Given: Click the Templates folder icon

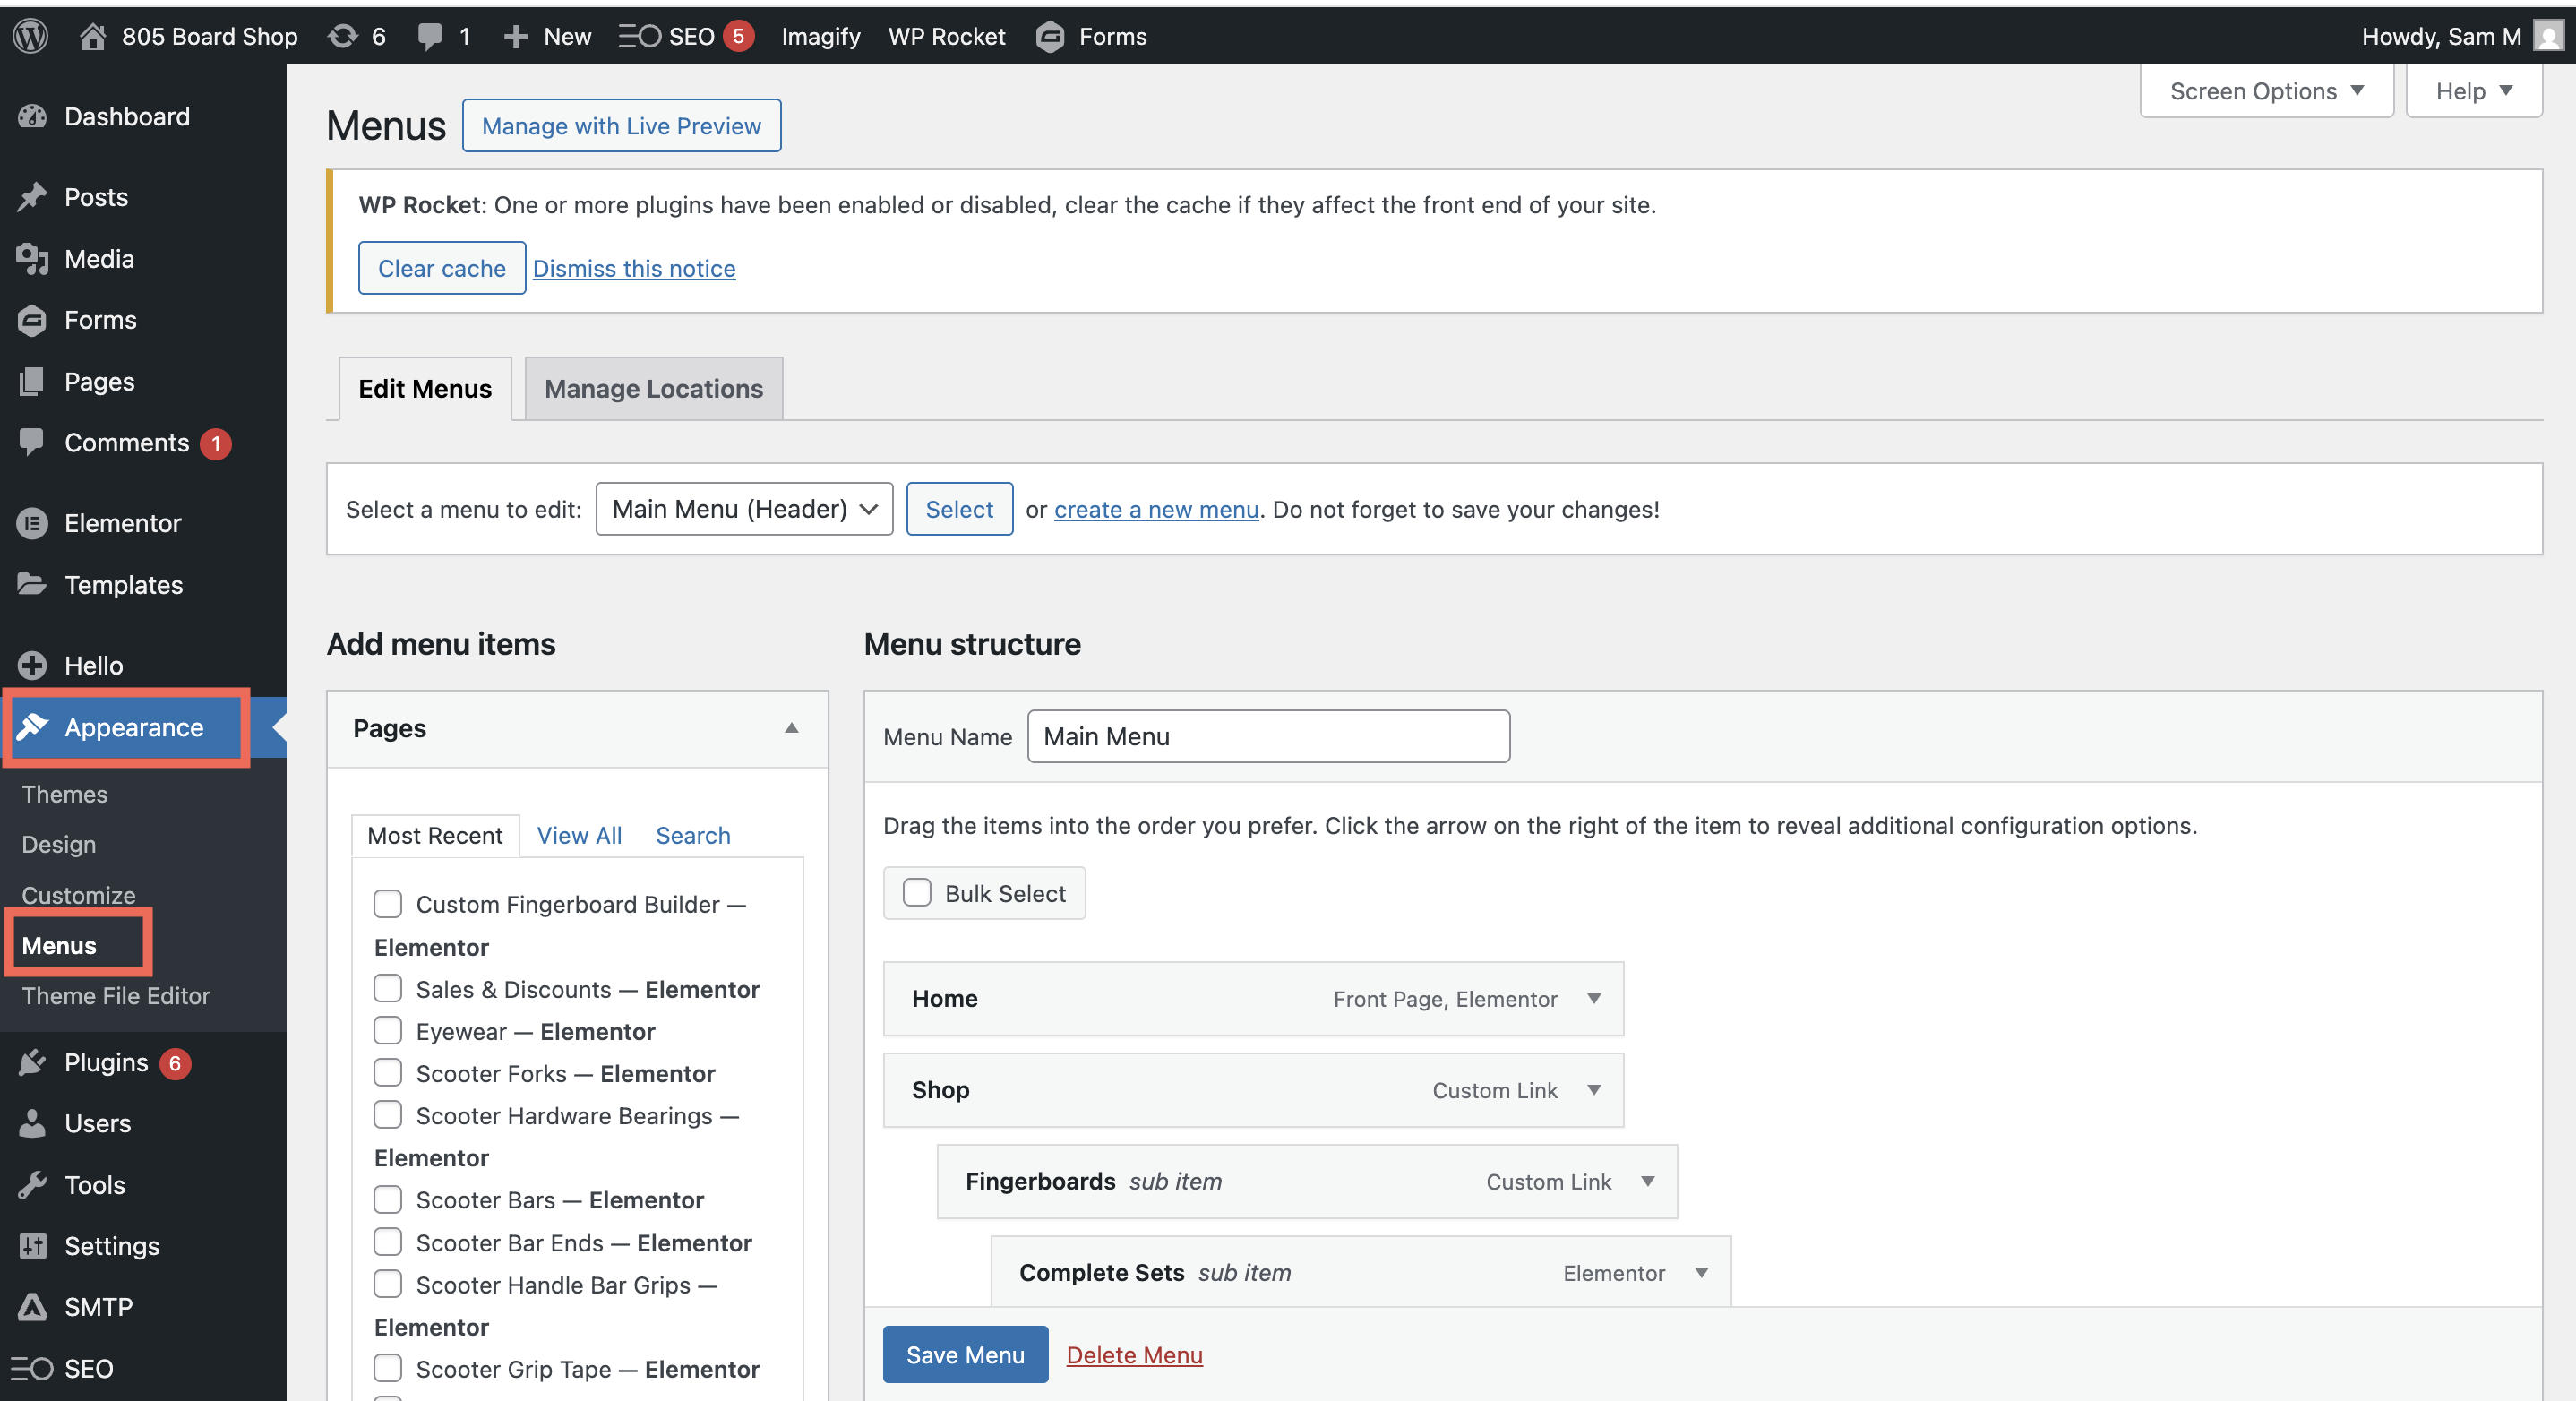Looking at the screenshot, I should coord(32,584).
